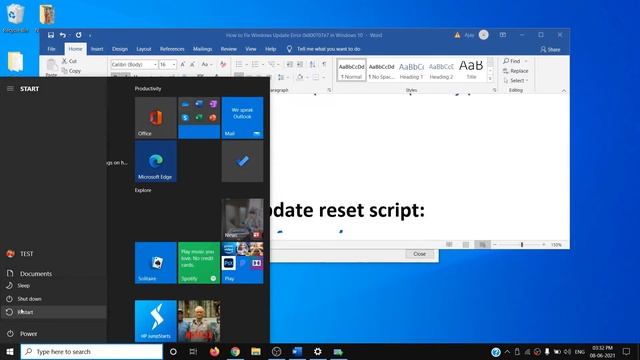Focus the Type here to search box

(x=91, y=351)
